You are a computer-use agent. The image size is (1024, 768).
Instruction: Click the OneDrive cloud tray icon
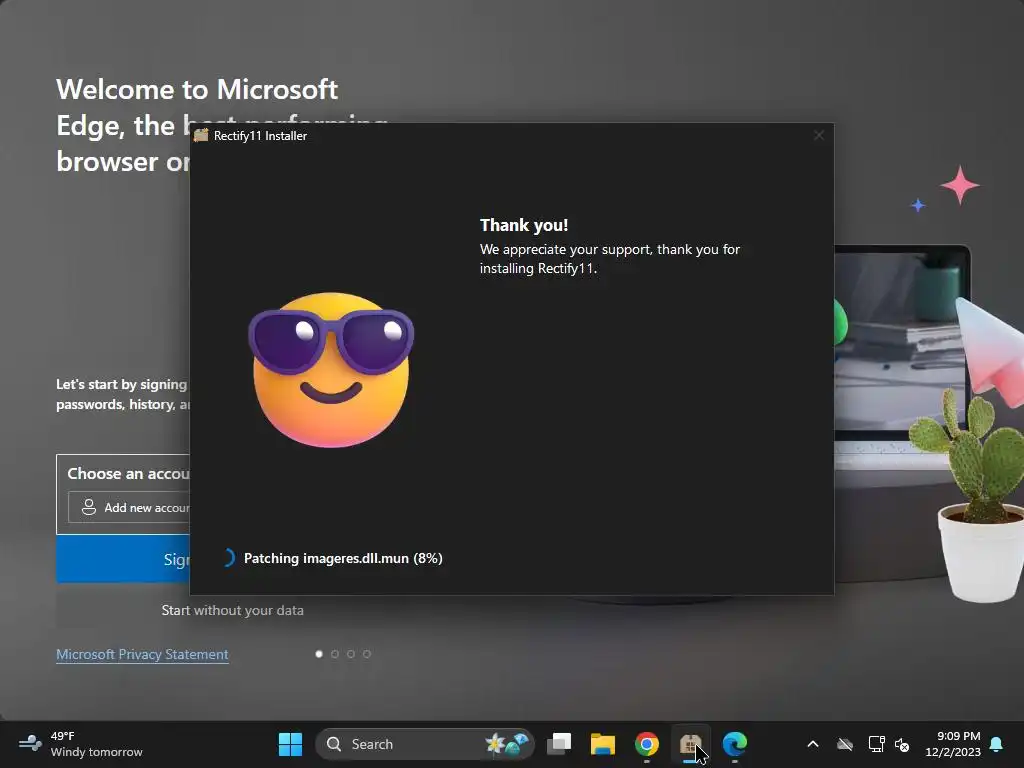point(845,744)
